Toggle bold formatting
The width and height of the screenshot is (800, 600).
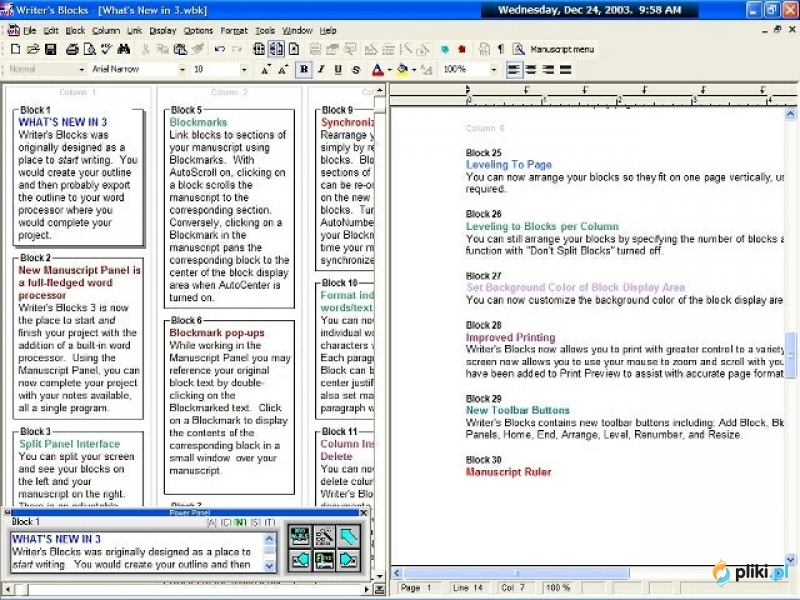click(304, 69)
